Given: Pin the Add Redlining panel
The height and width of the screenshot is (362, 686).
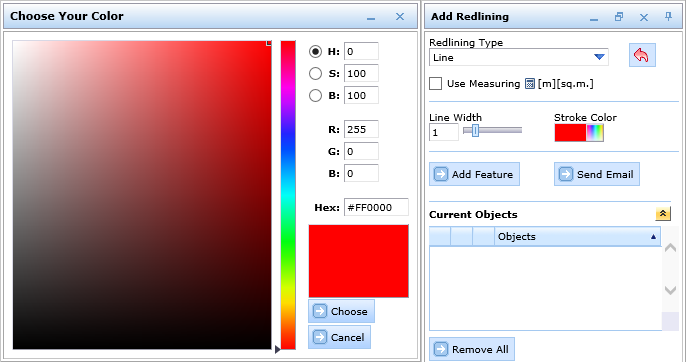Looking at the screenshot, I should pyautogui.click(x=668, y=17).
